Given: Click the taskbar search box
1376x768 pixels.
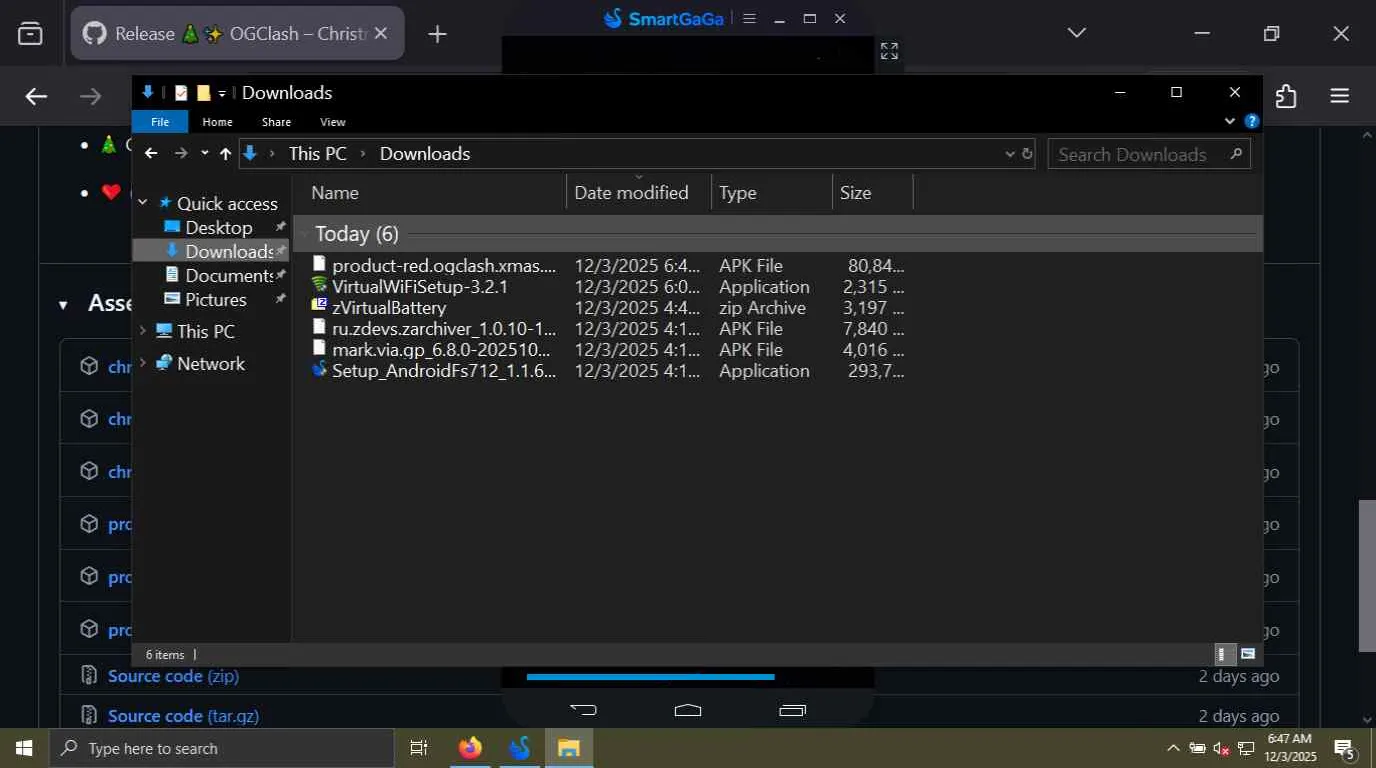Looking at the screenshot, I should point(221,748).
